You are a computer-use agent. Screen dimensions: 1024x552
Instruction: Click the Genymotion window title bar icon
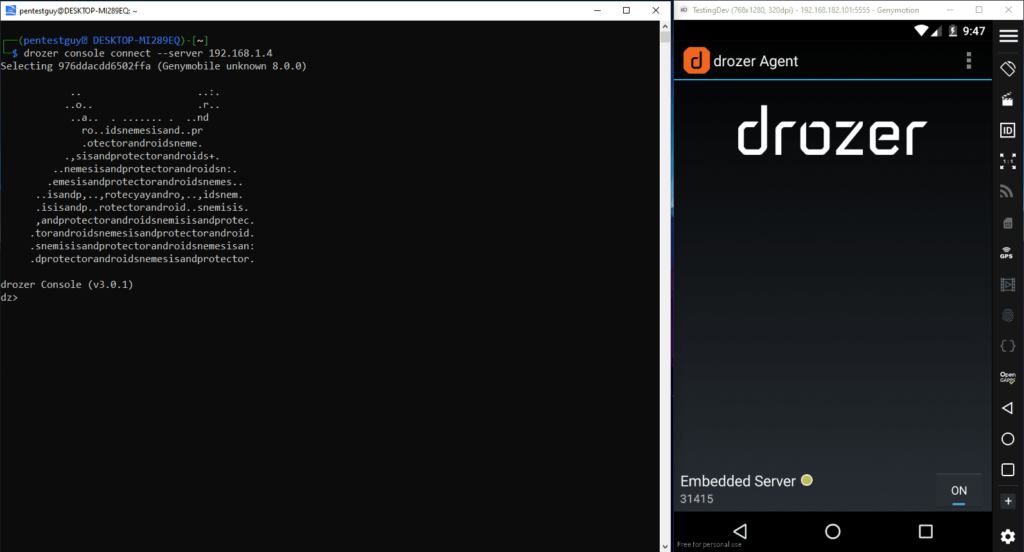[x=684, y=10]
